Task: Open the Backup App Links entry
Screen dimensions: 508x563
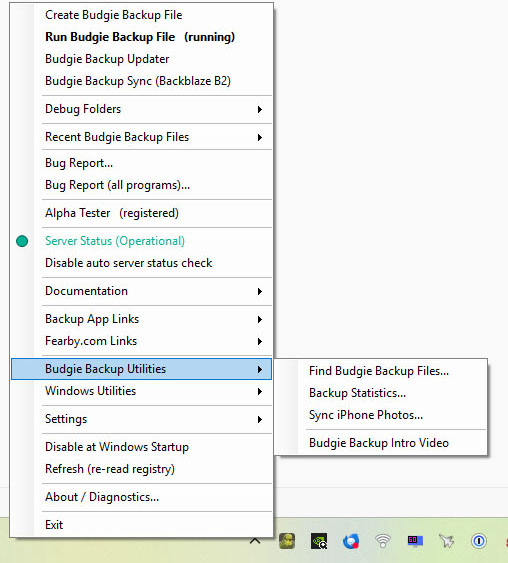Action: (141, 319)
